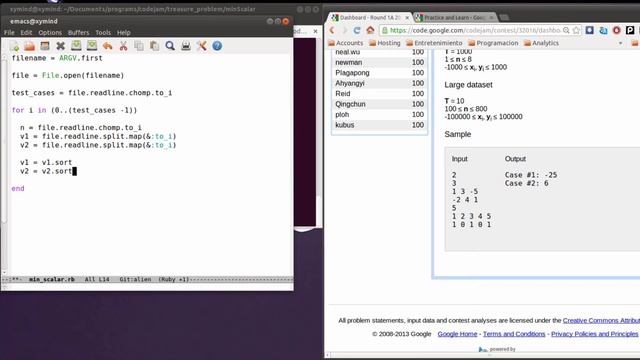Viewport: 640px width, 360px height.
Task: Open the Analytics bookmarks folder
Action: coord(542,43)
